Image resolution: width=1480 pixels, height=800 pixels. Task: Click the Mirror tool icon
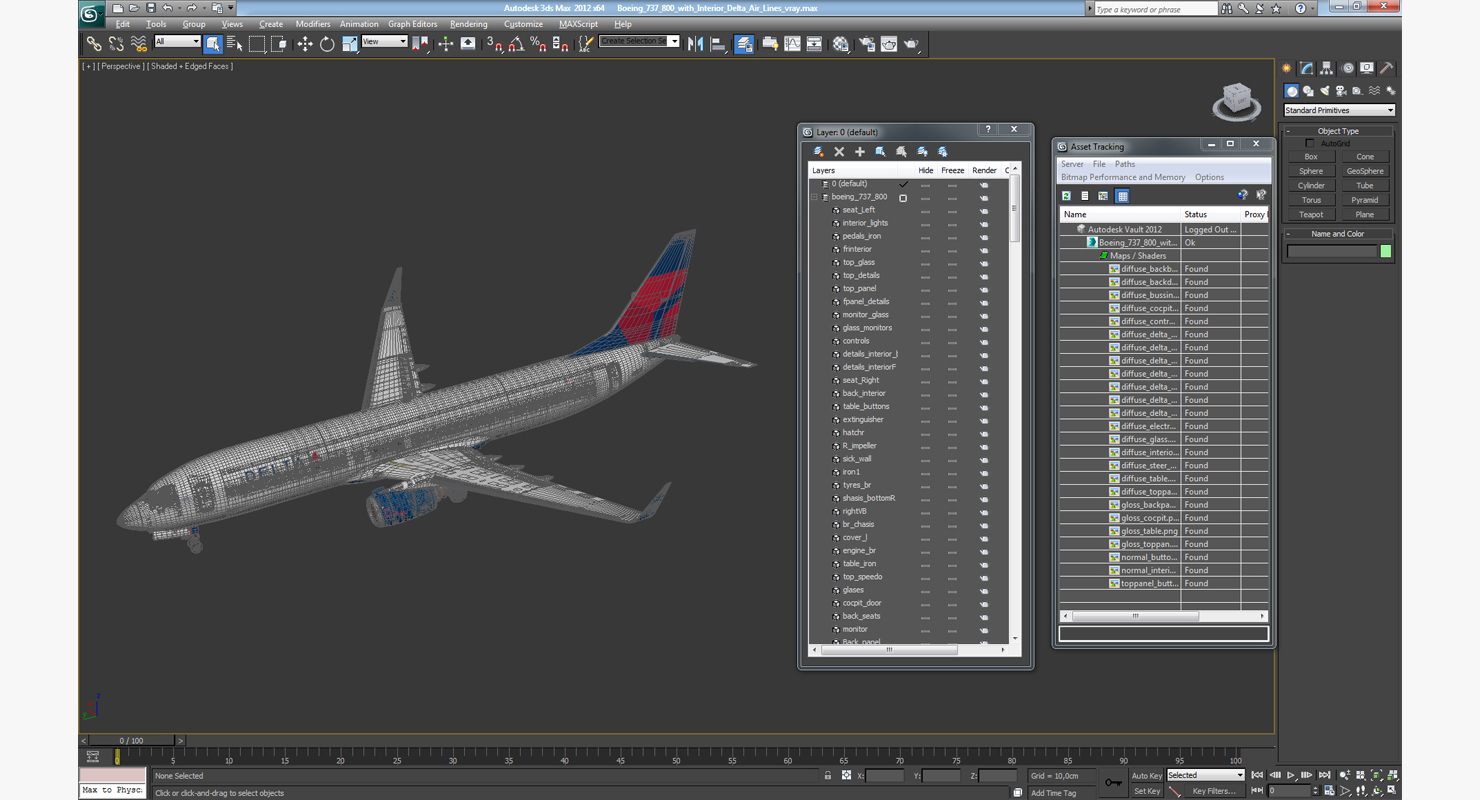(x=696, y=43)
